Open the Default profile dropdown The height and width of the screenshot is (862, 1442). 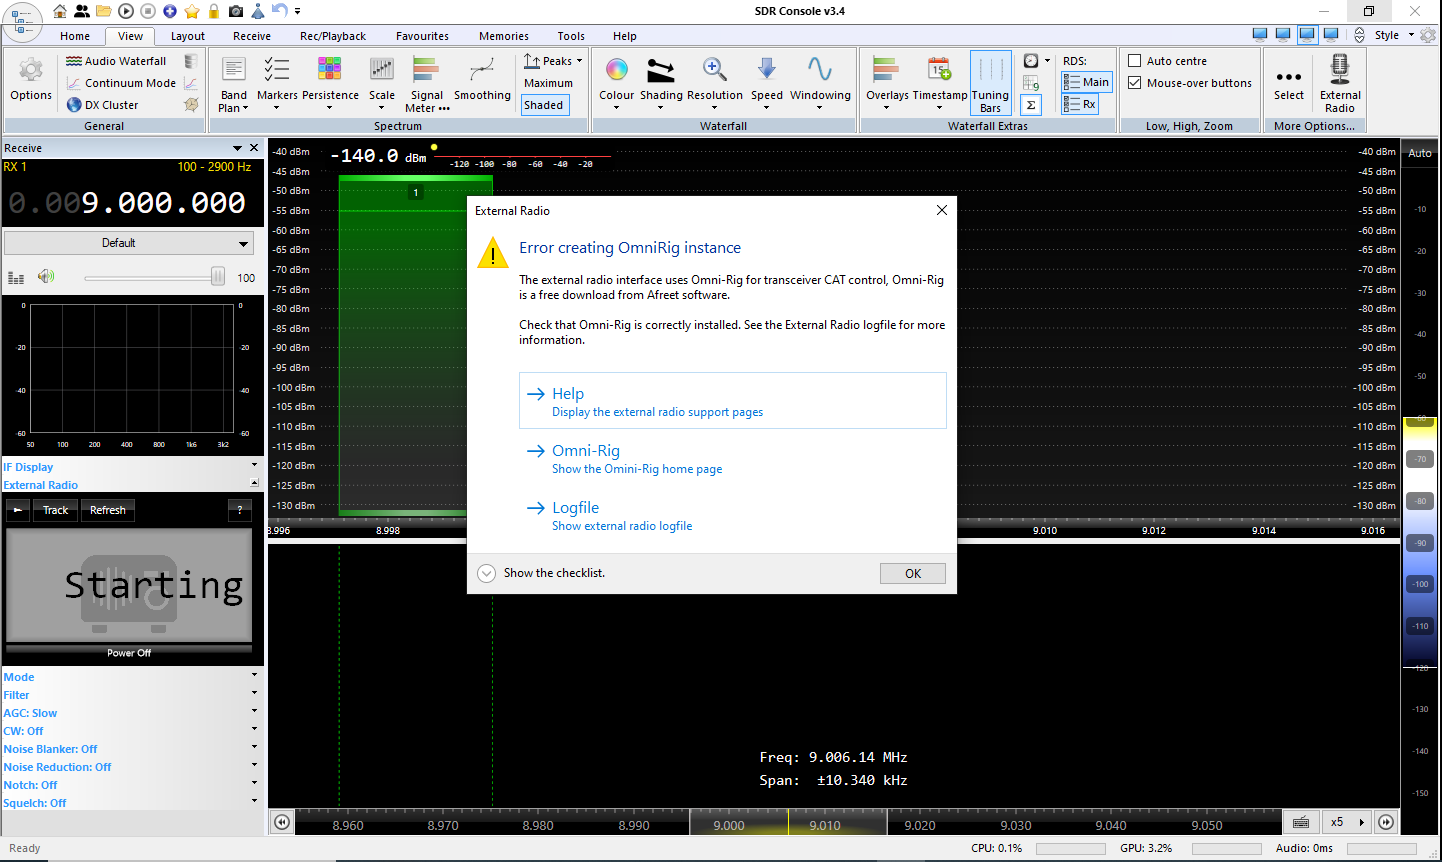tap(128, 243)
